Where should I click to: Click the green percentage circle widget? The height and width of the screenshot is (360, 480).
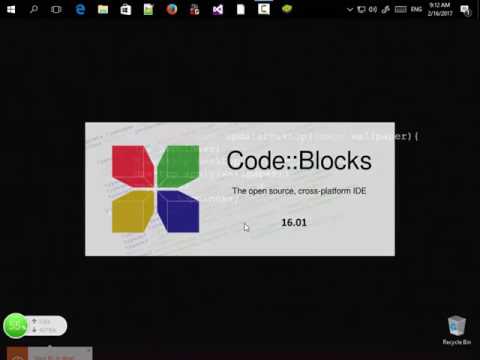(x=15, y=326)
